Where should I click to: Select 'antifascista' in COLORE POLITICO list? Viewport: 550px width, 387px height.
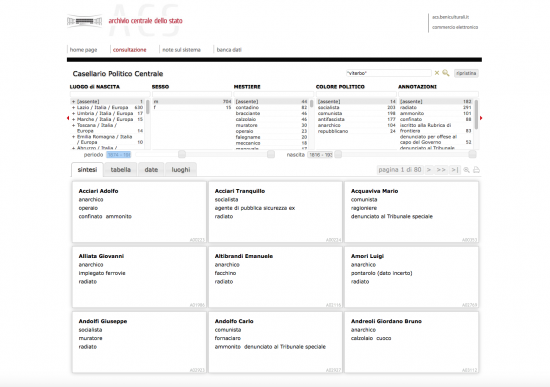point(356,119)
